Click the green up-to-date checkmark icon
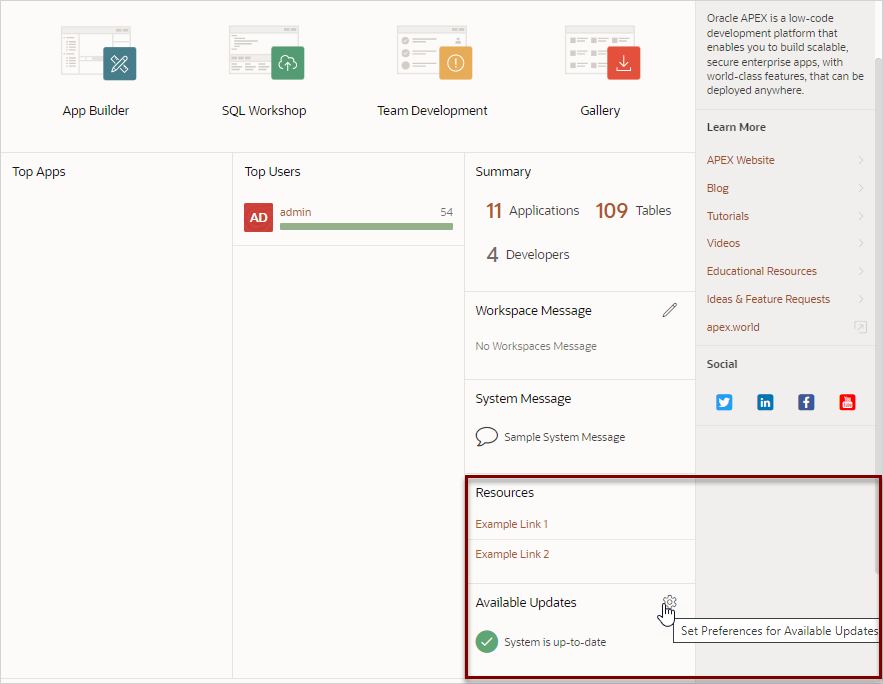 tap(487, 641)
